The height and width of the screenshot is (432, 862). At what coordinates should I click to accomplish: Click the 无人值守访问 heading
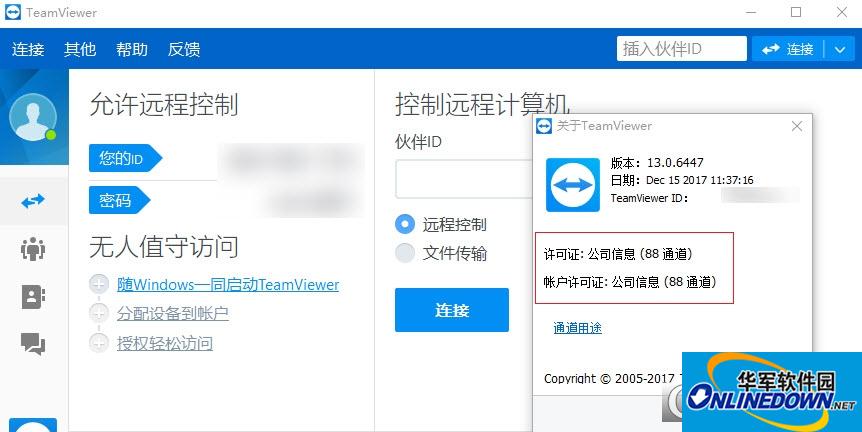click(164, 246)
